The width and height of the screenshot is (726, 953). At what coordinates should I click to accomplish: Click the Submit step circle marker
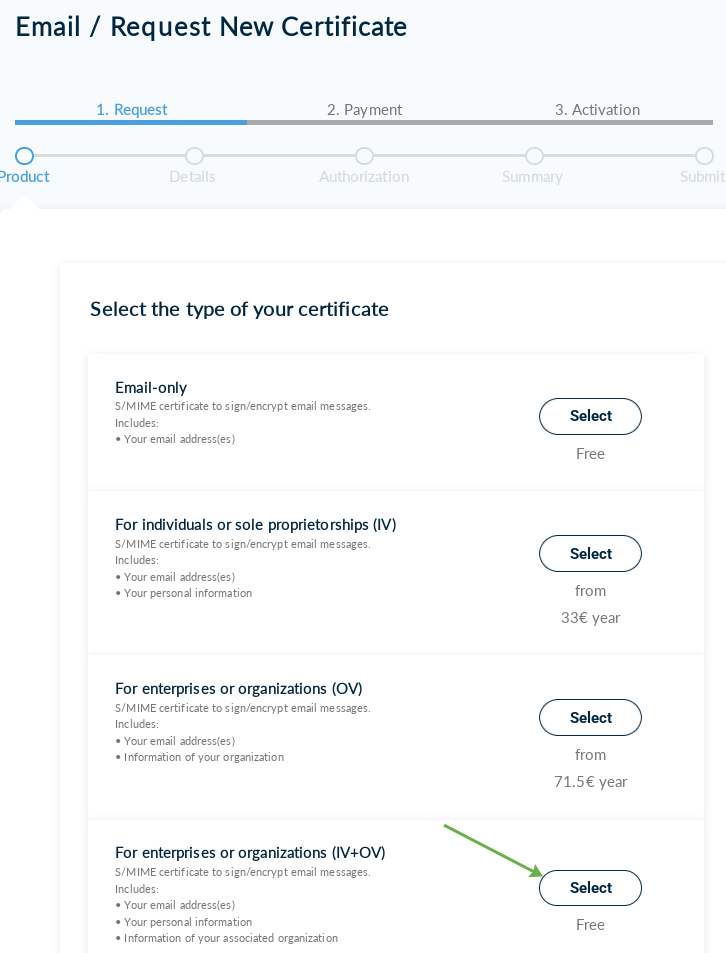coord(704,156)
